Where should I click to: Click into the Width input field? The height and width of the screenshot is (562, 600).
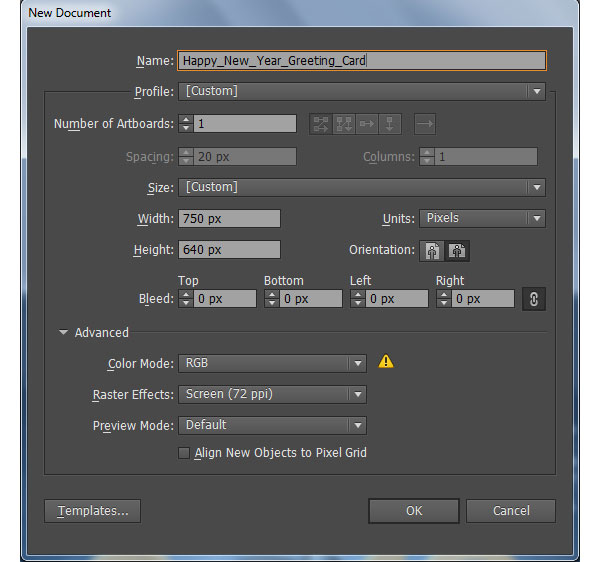(x=229, y=218)
